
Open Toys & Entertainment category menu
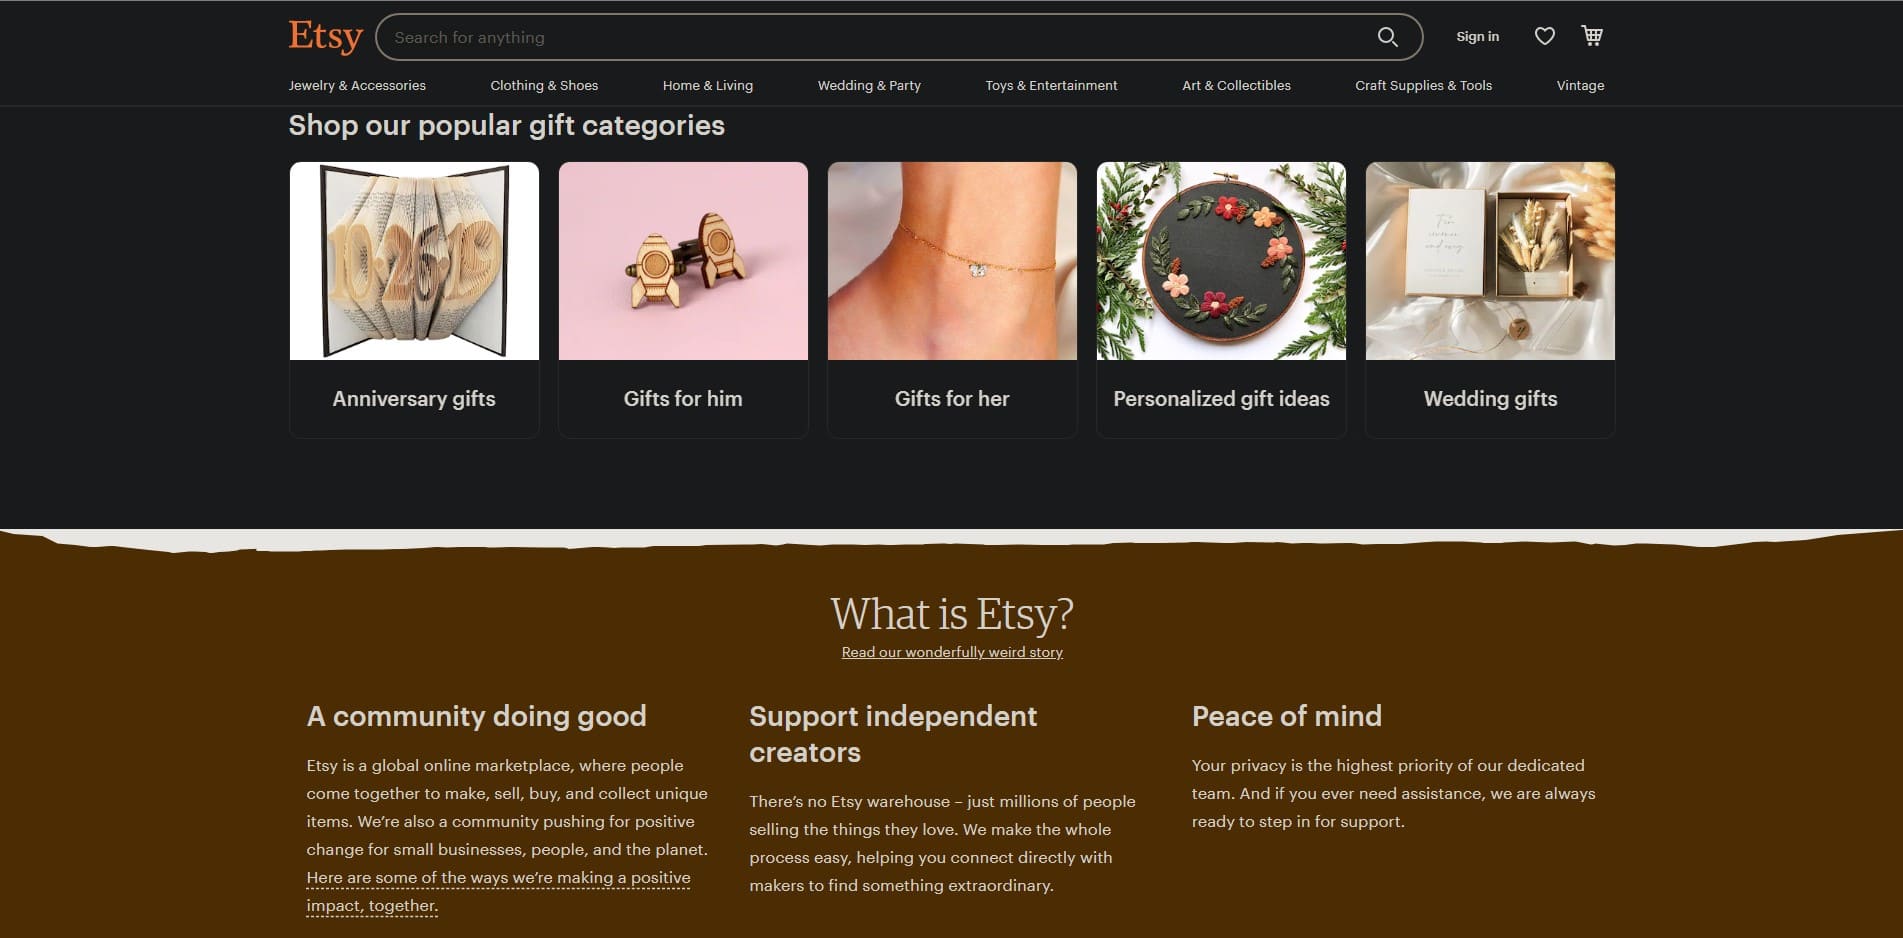point(1051,85)
